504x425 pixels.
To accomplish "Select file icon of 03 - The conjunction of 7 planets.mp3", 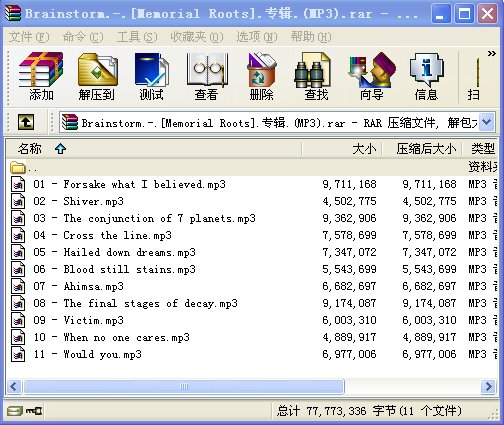I will click(x=18, y=218).
